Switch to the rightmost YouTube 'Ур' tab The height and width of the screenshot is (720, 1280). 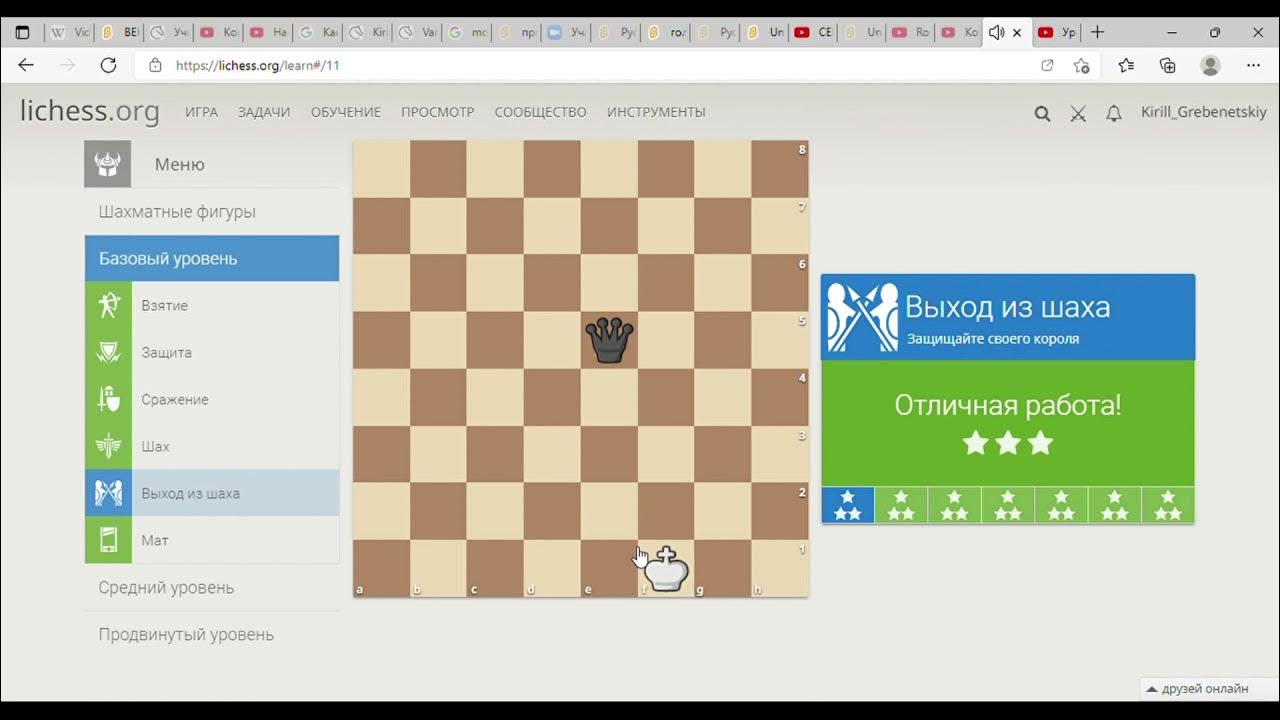(x=1056, y=32)
